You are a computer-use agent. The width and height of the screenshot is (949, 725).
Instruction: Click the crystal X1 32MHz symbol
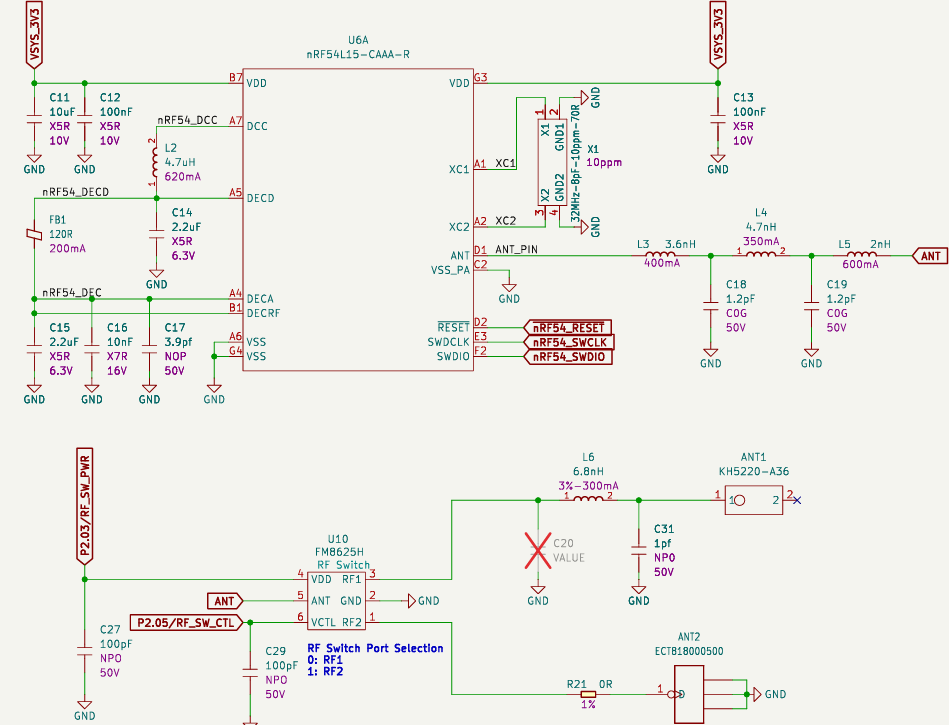[x=553, y=162]
